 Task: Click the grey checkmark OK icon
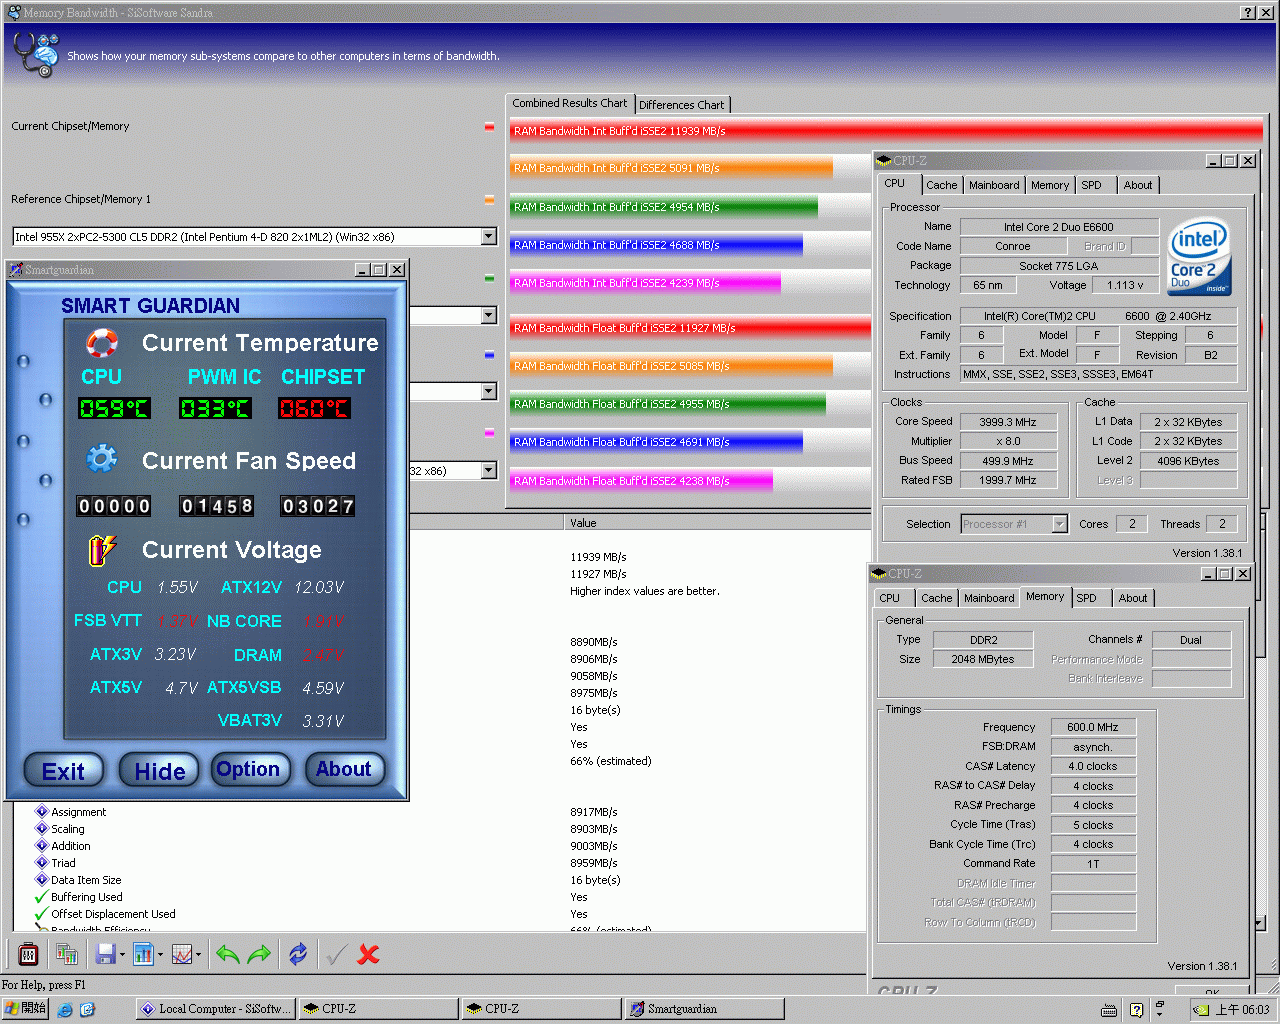[337, 954]
